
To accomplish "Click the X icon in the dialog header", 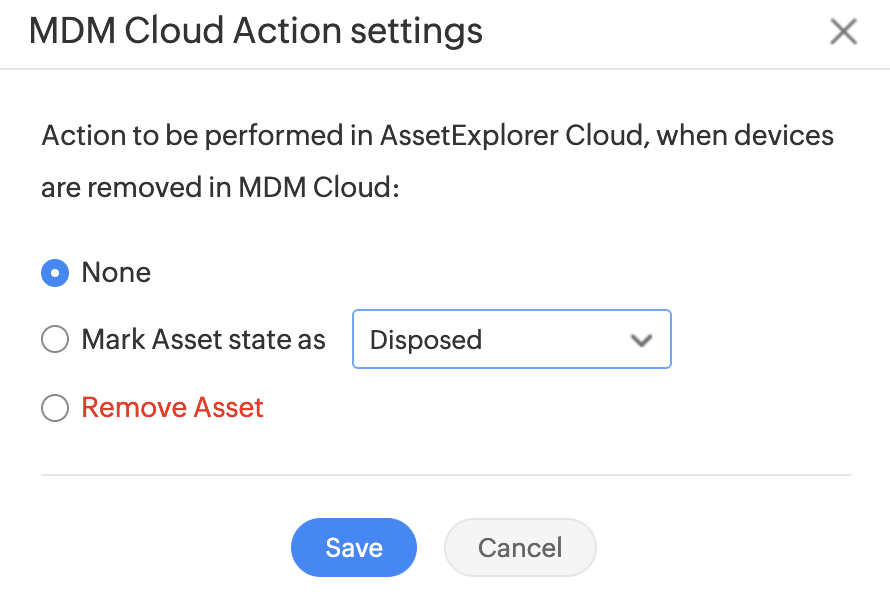I will (x=843, y=32).
